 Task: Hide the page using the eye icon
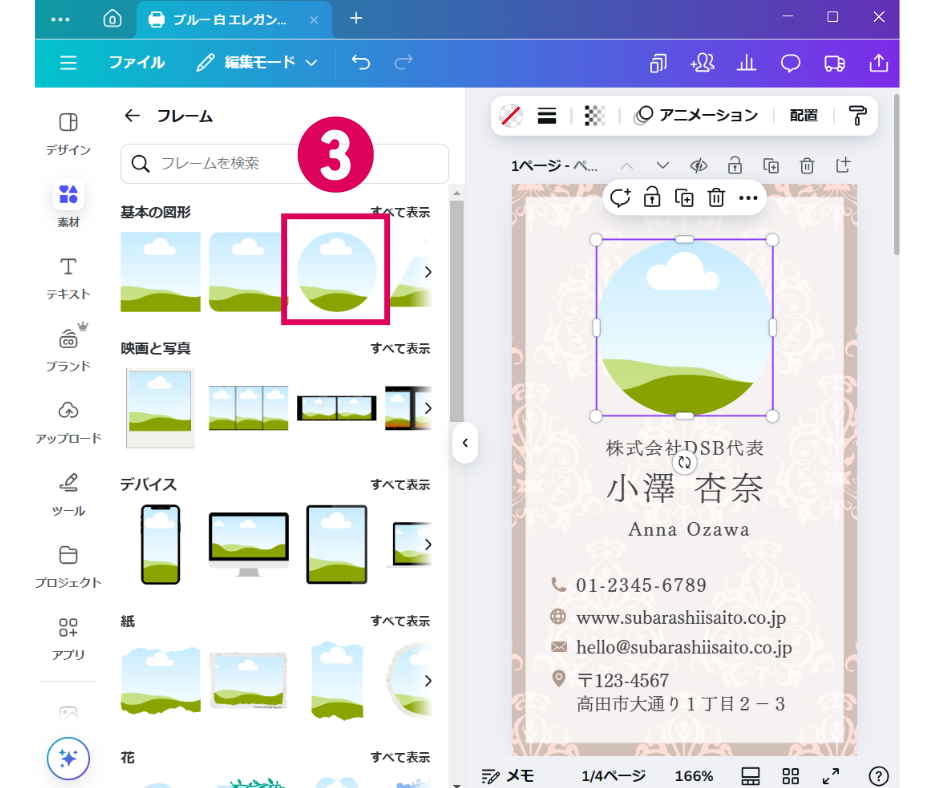pyautogui.click(x=698, y=166)
